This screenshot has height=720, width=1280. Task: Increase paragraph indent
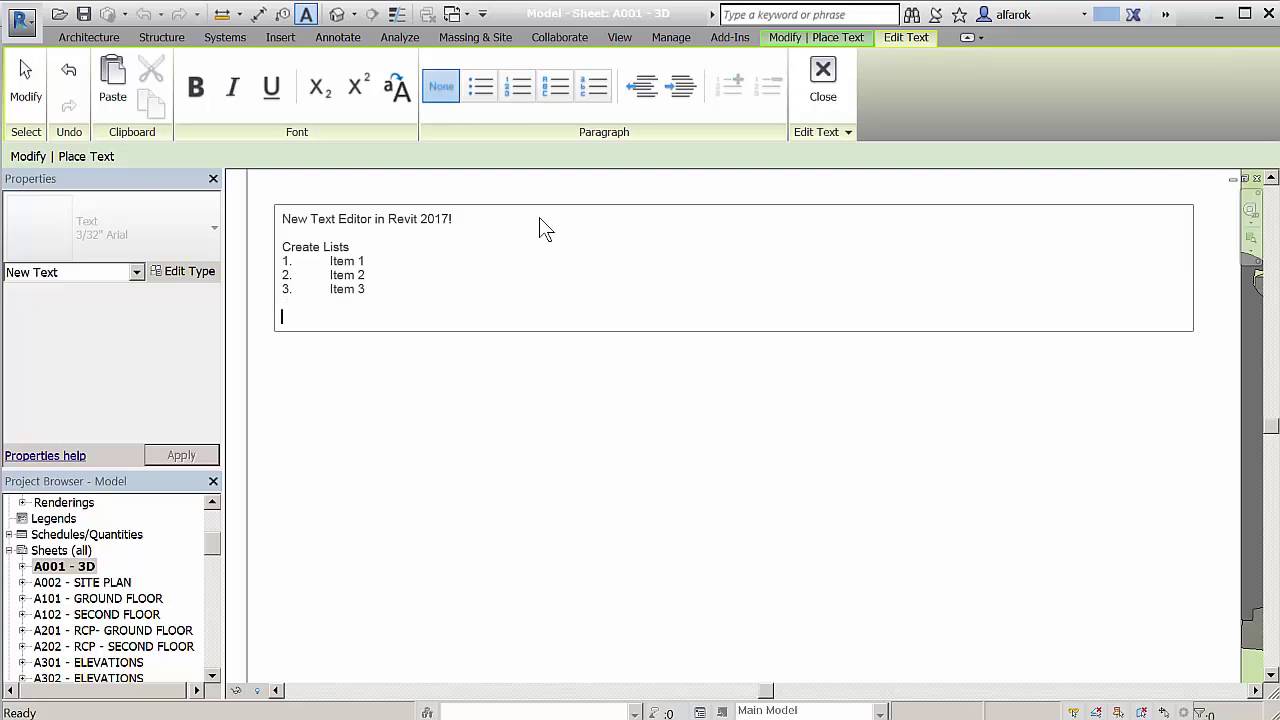[681, 87]
